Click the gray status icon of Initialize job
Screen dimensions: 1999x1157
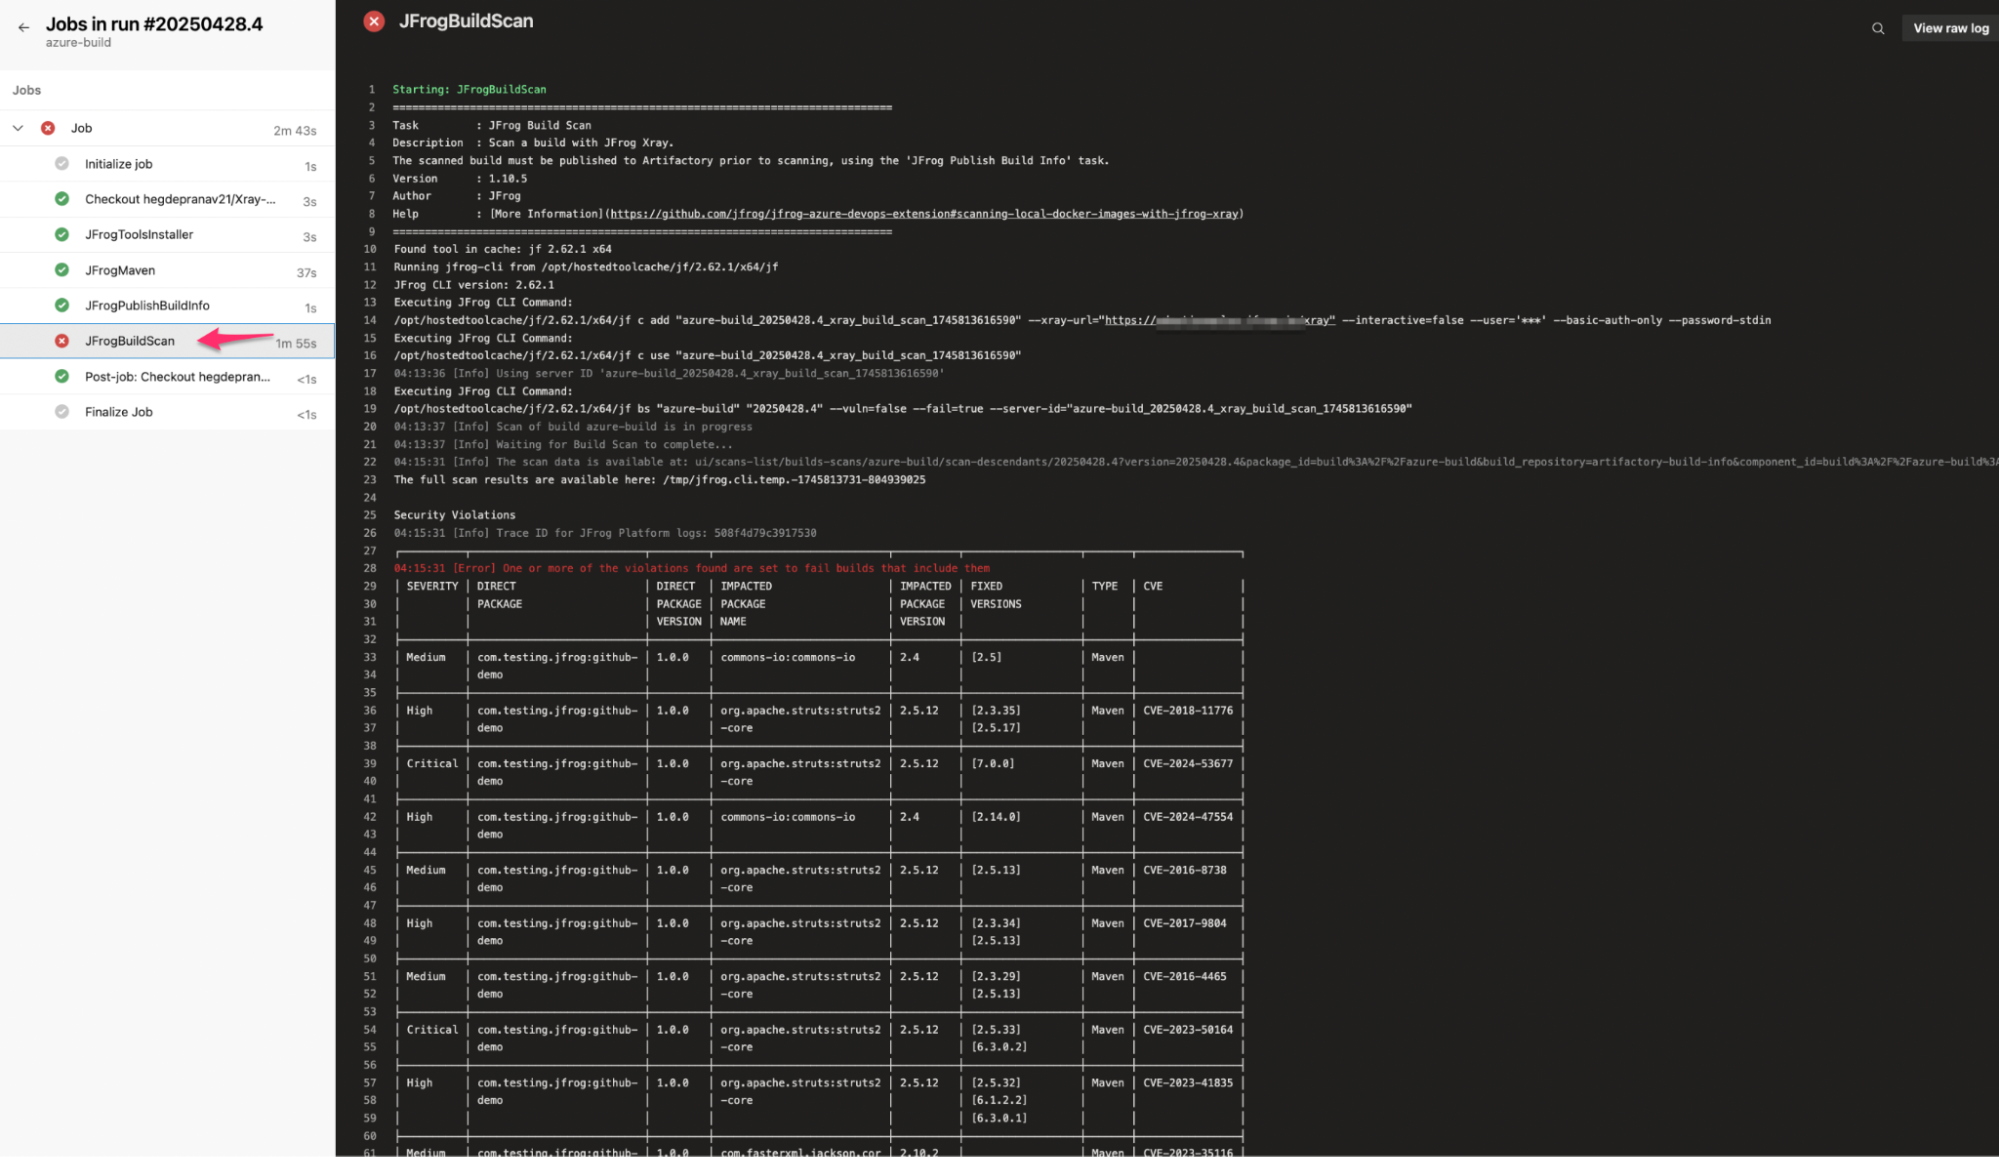point(62,164)
